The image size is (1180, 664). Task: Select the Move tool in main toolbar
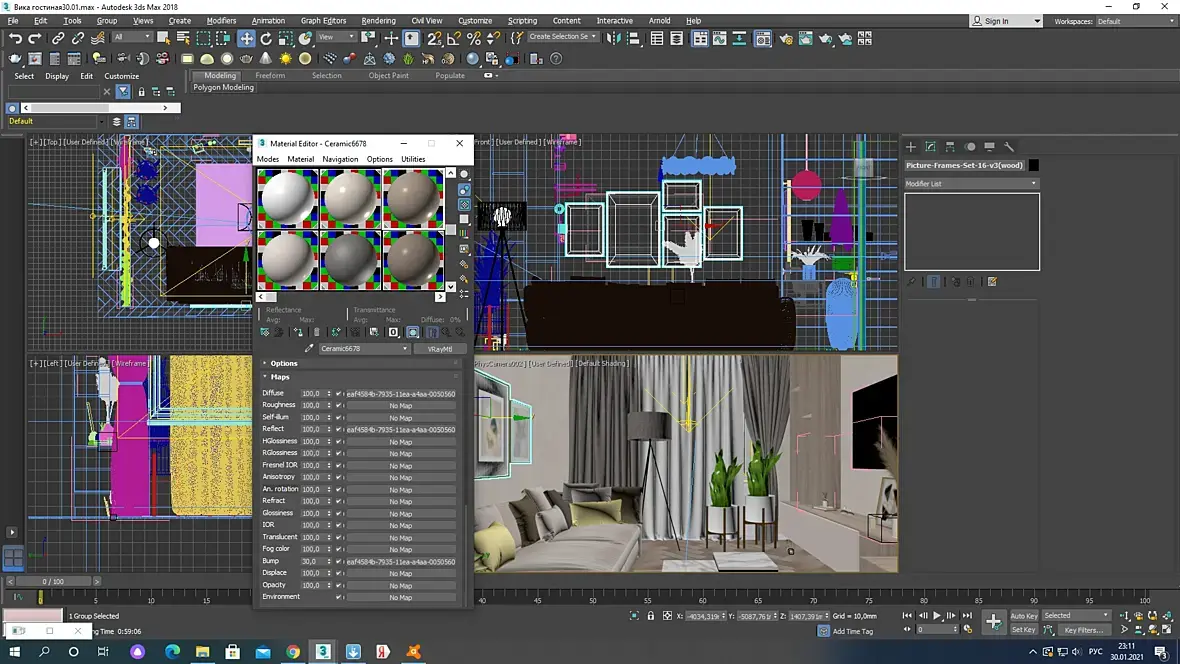click(246, 38)
